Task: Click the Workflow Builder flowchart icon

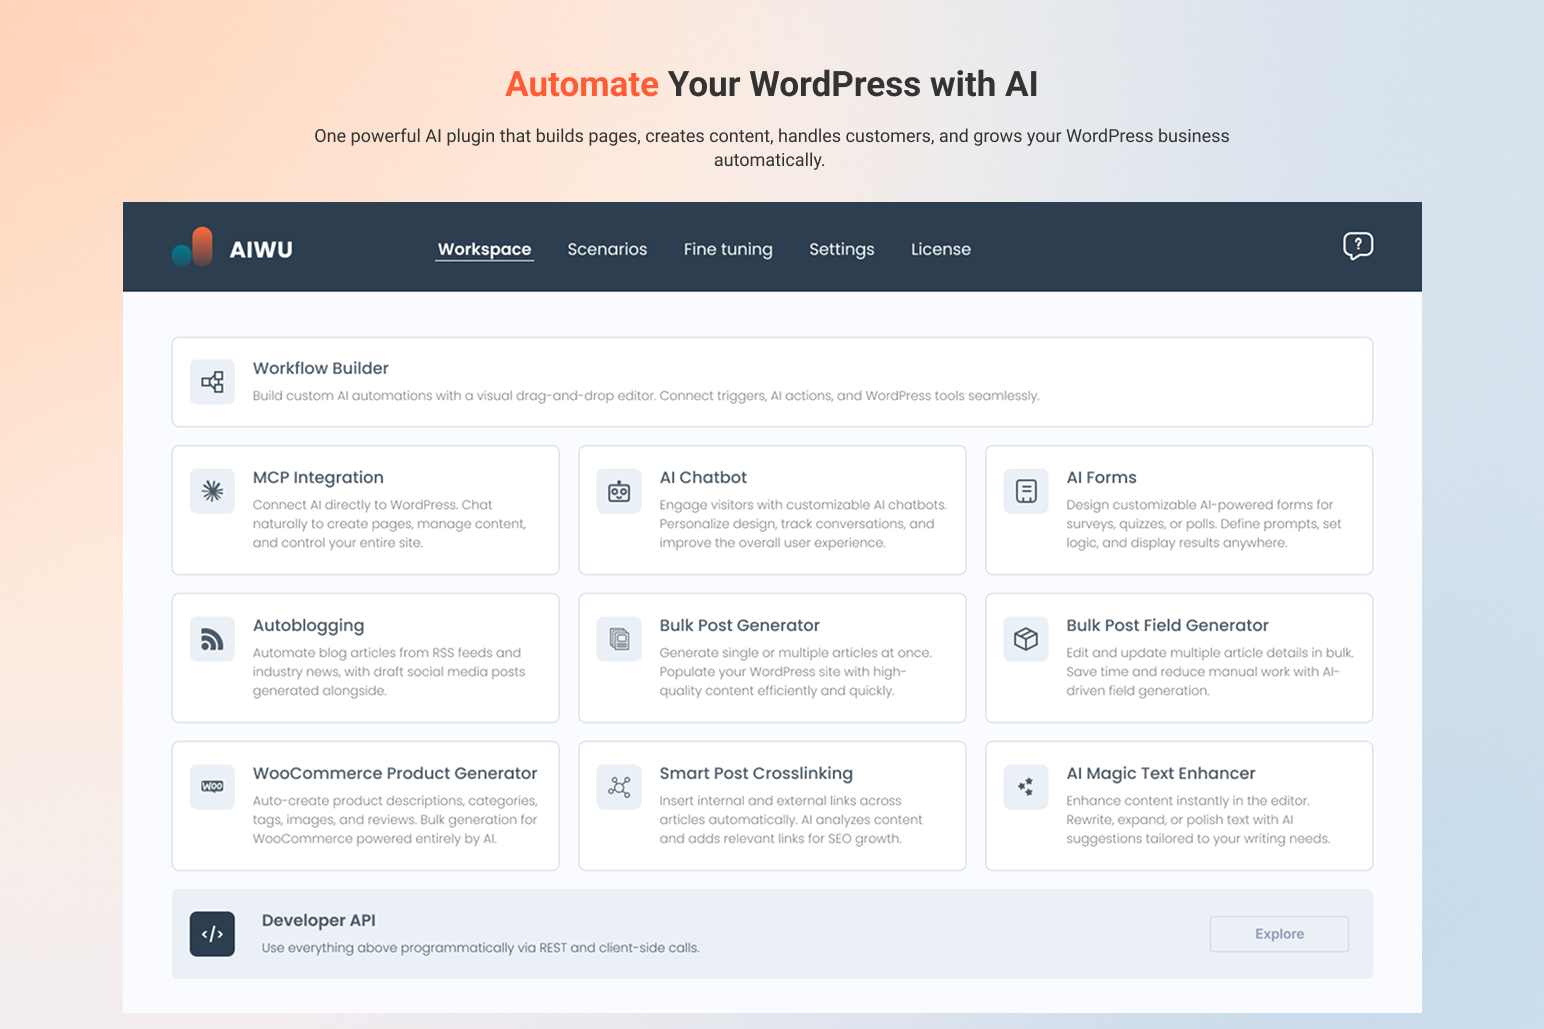Action: [x=212, y=382]
